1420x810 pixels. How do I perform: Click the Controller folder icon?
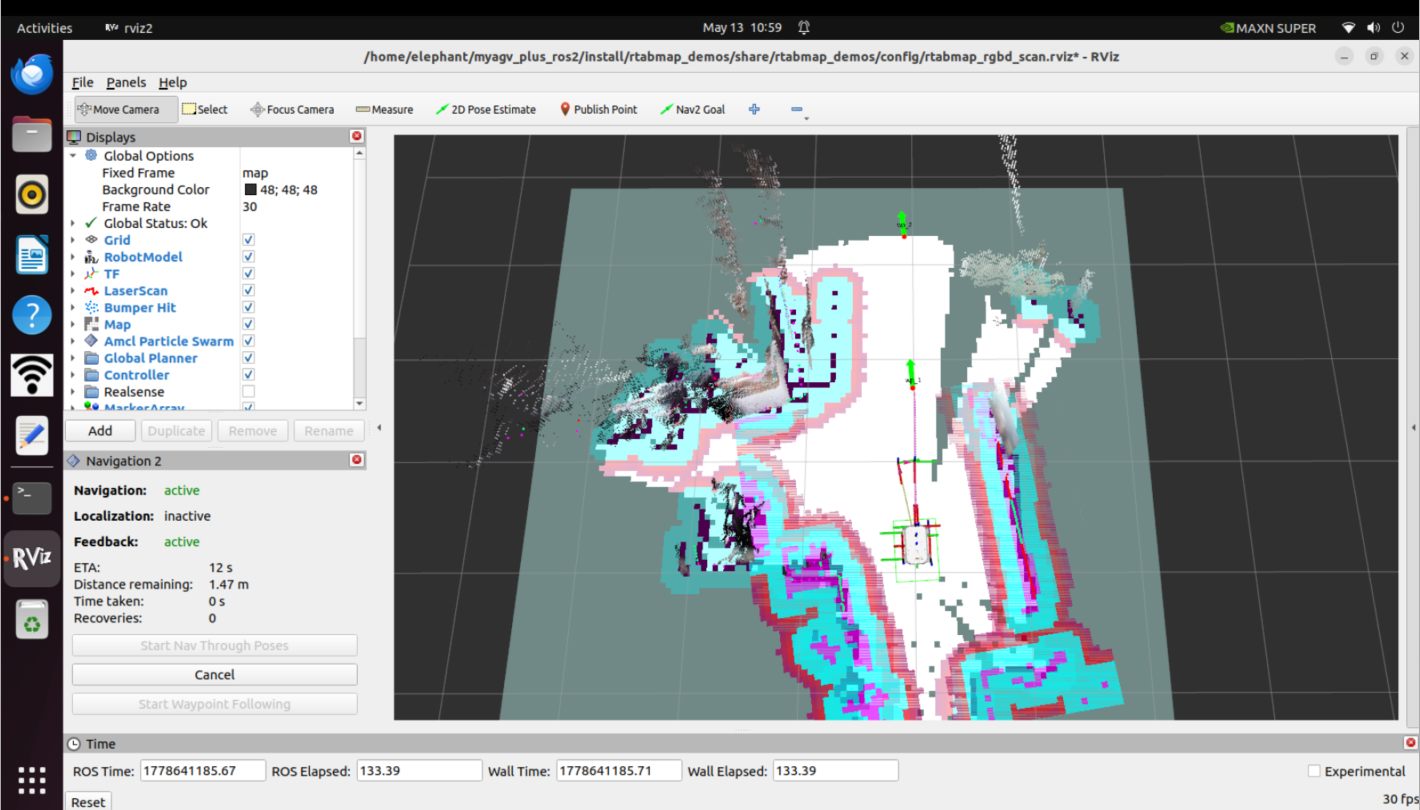click(x=92, y=375)
